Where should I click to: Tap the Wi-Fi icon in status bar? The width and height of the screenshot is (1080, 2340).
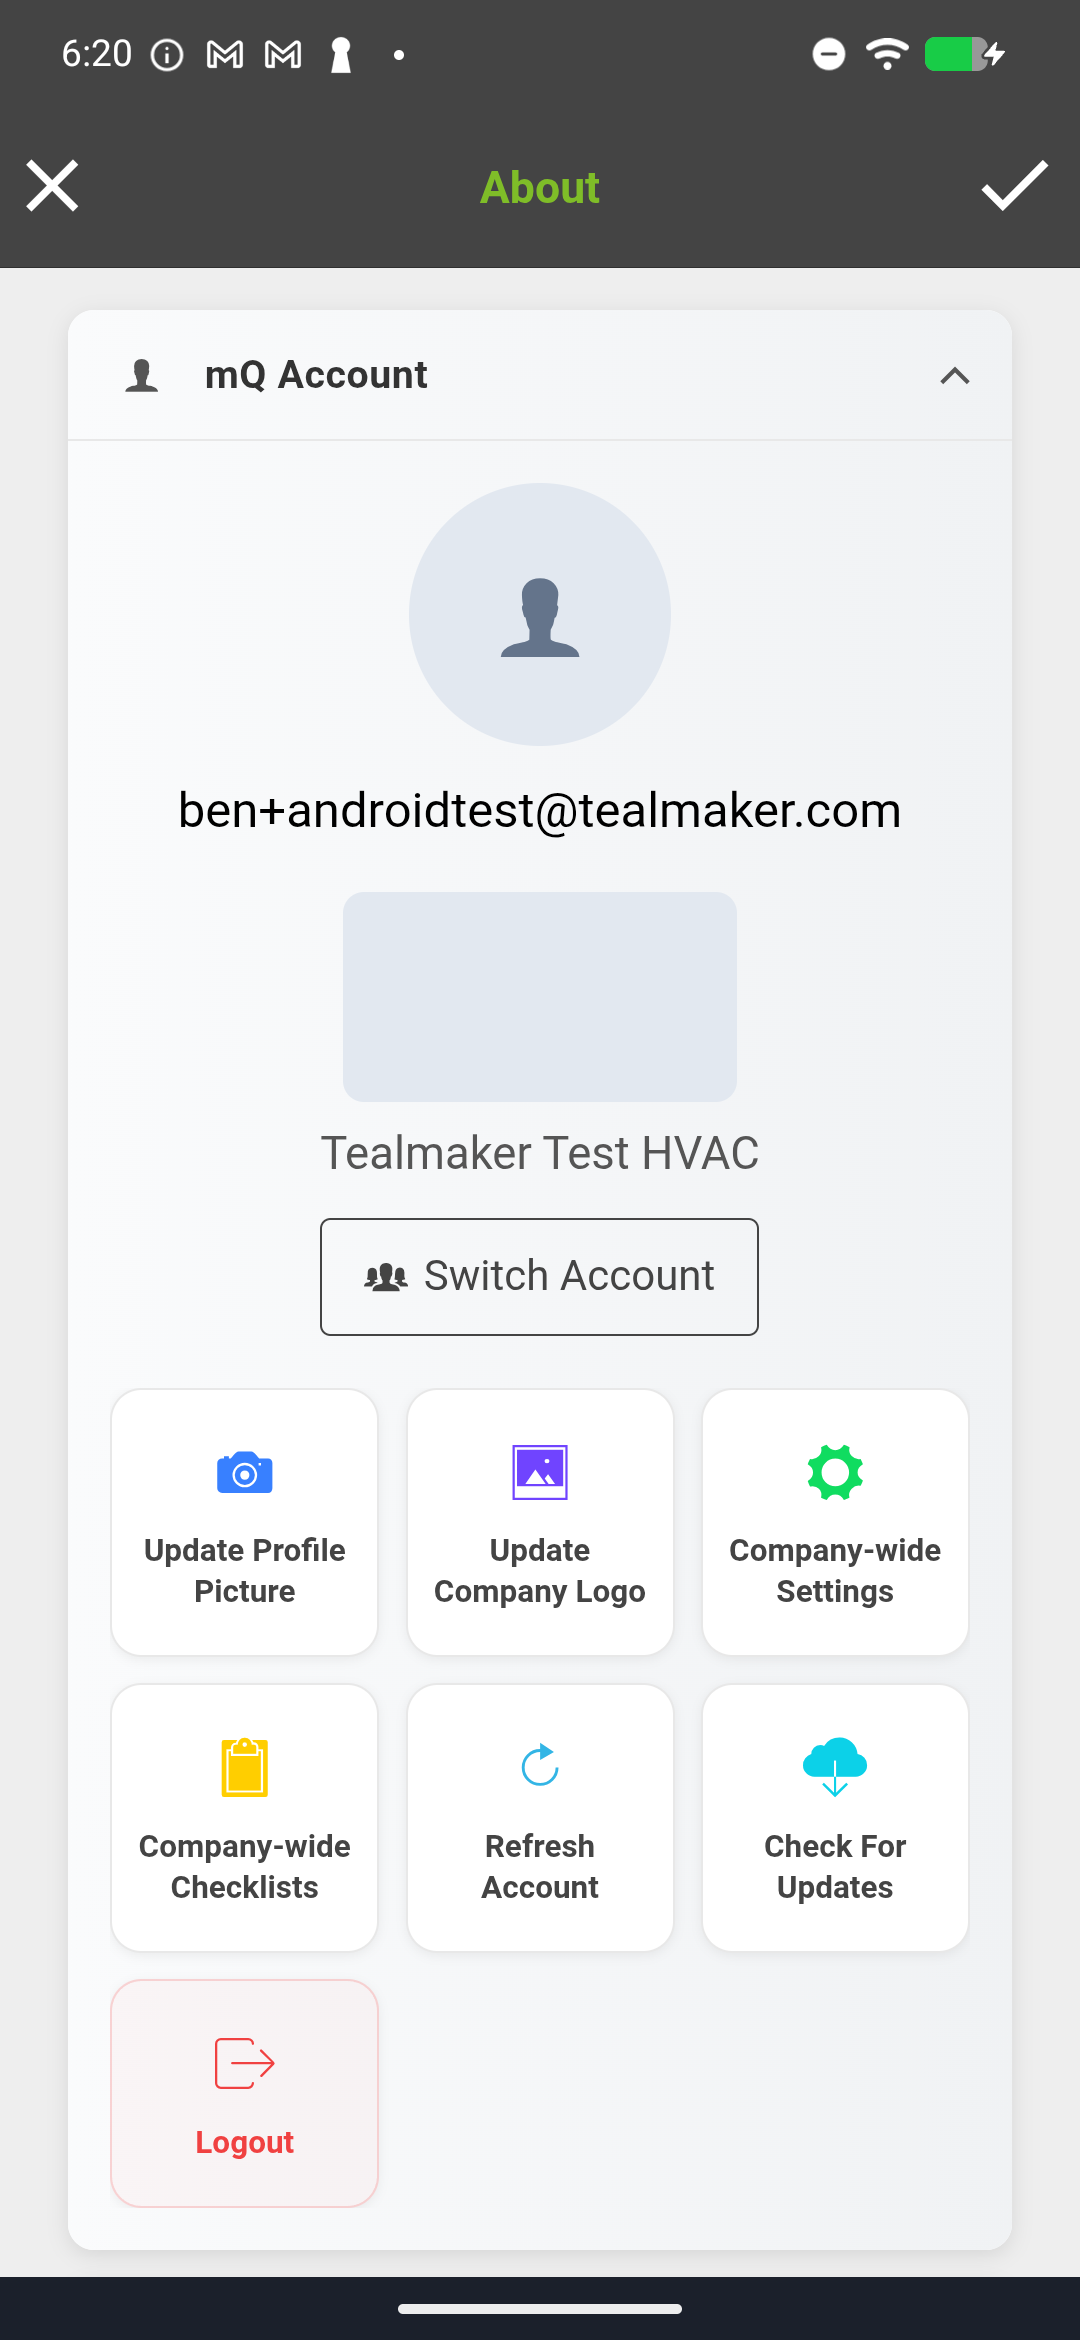click(x=887, y=53)
